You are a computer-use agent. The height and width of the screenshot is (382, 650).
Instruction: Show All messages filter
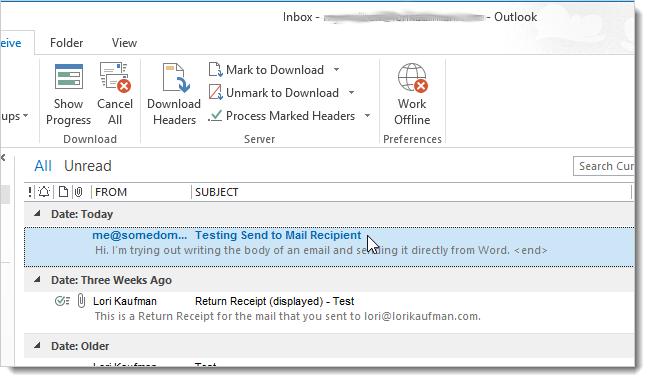pyautogui.click(x=43, y=166)
